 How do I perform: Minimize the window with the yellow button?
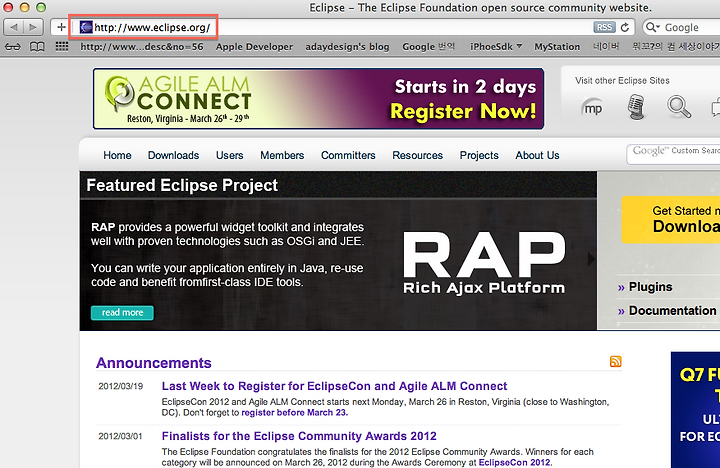24,7
